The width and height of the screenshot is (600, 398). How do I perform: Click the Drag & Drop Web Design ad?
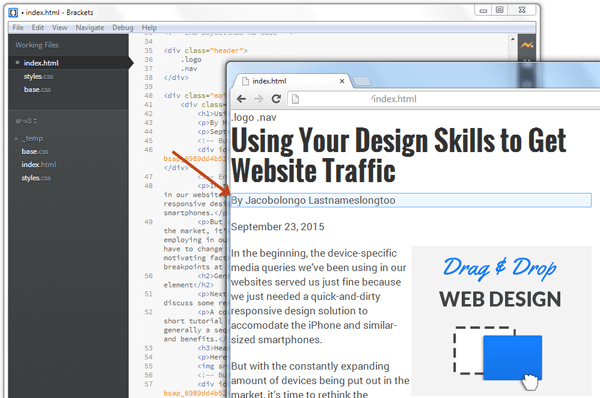tap(501, 321)
